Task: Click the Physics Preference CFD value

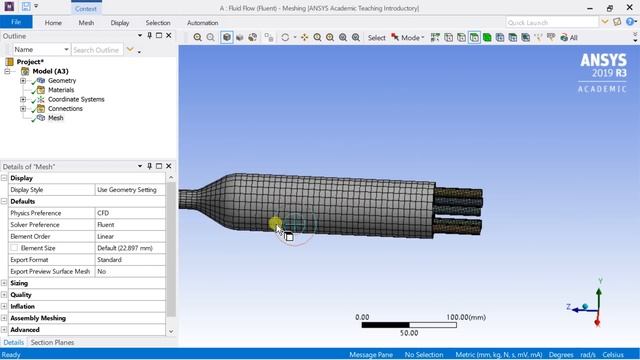Action: pos(130,213)
